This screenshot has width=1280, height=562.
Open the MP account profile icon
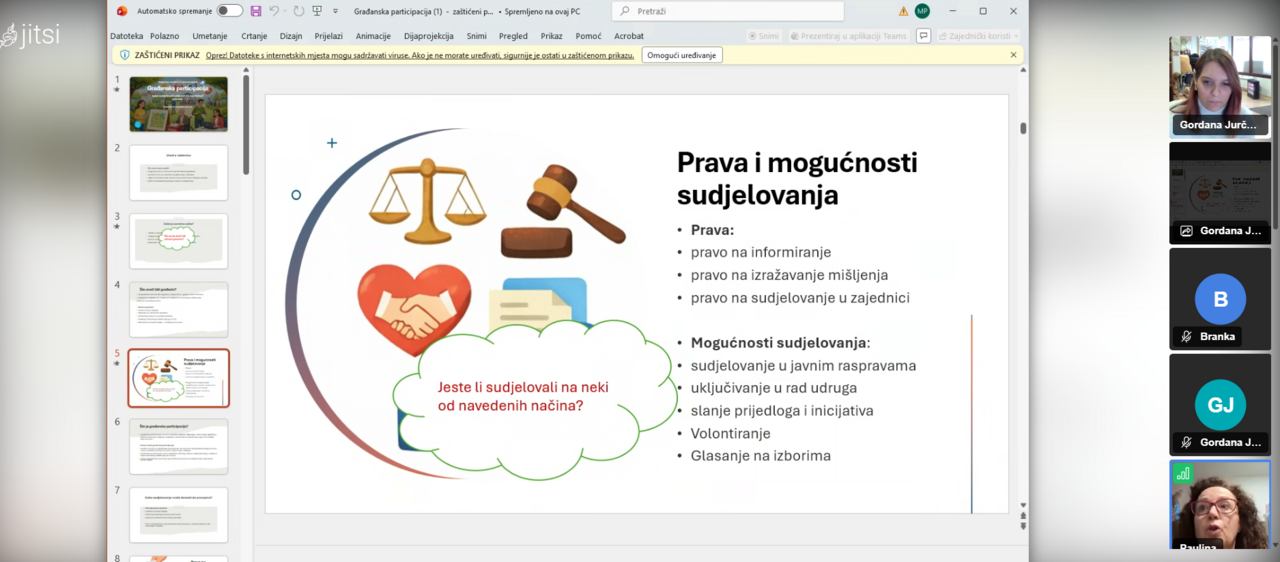[922, 11]
